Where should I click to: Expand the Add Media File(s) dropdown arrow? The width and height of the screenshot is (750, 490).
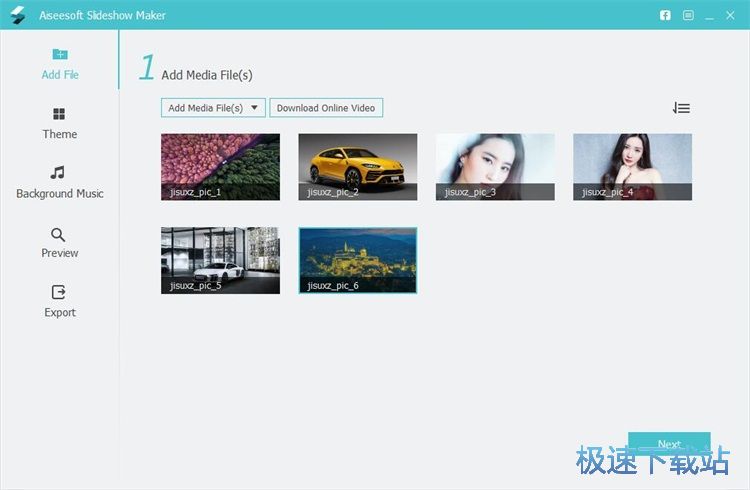255,108
